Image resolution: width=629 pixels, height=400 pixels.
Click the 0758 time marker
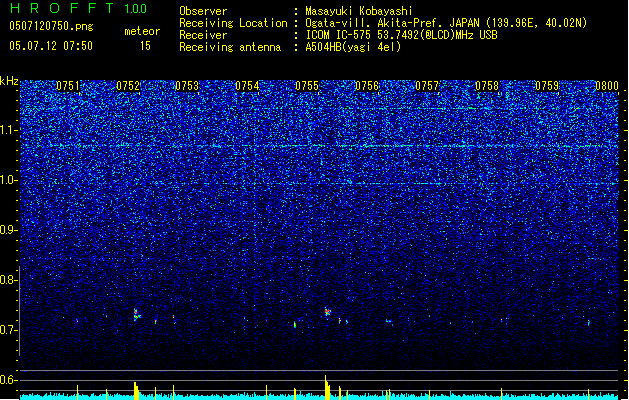[487, 86]
